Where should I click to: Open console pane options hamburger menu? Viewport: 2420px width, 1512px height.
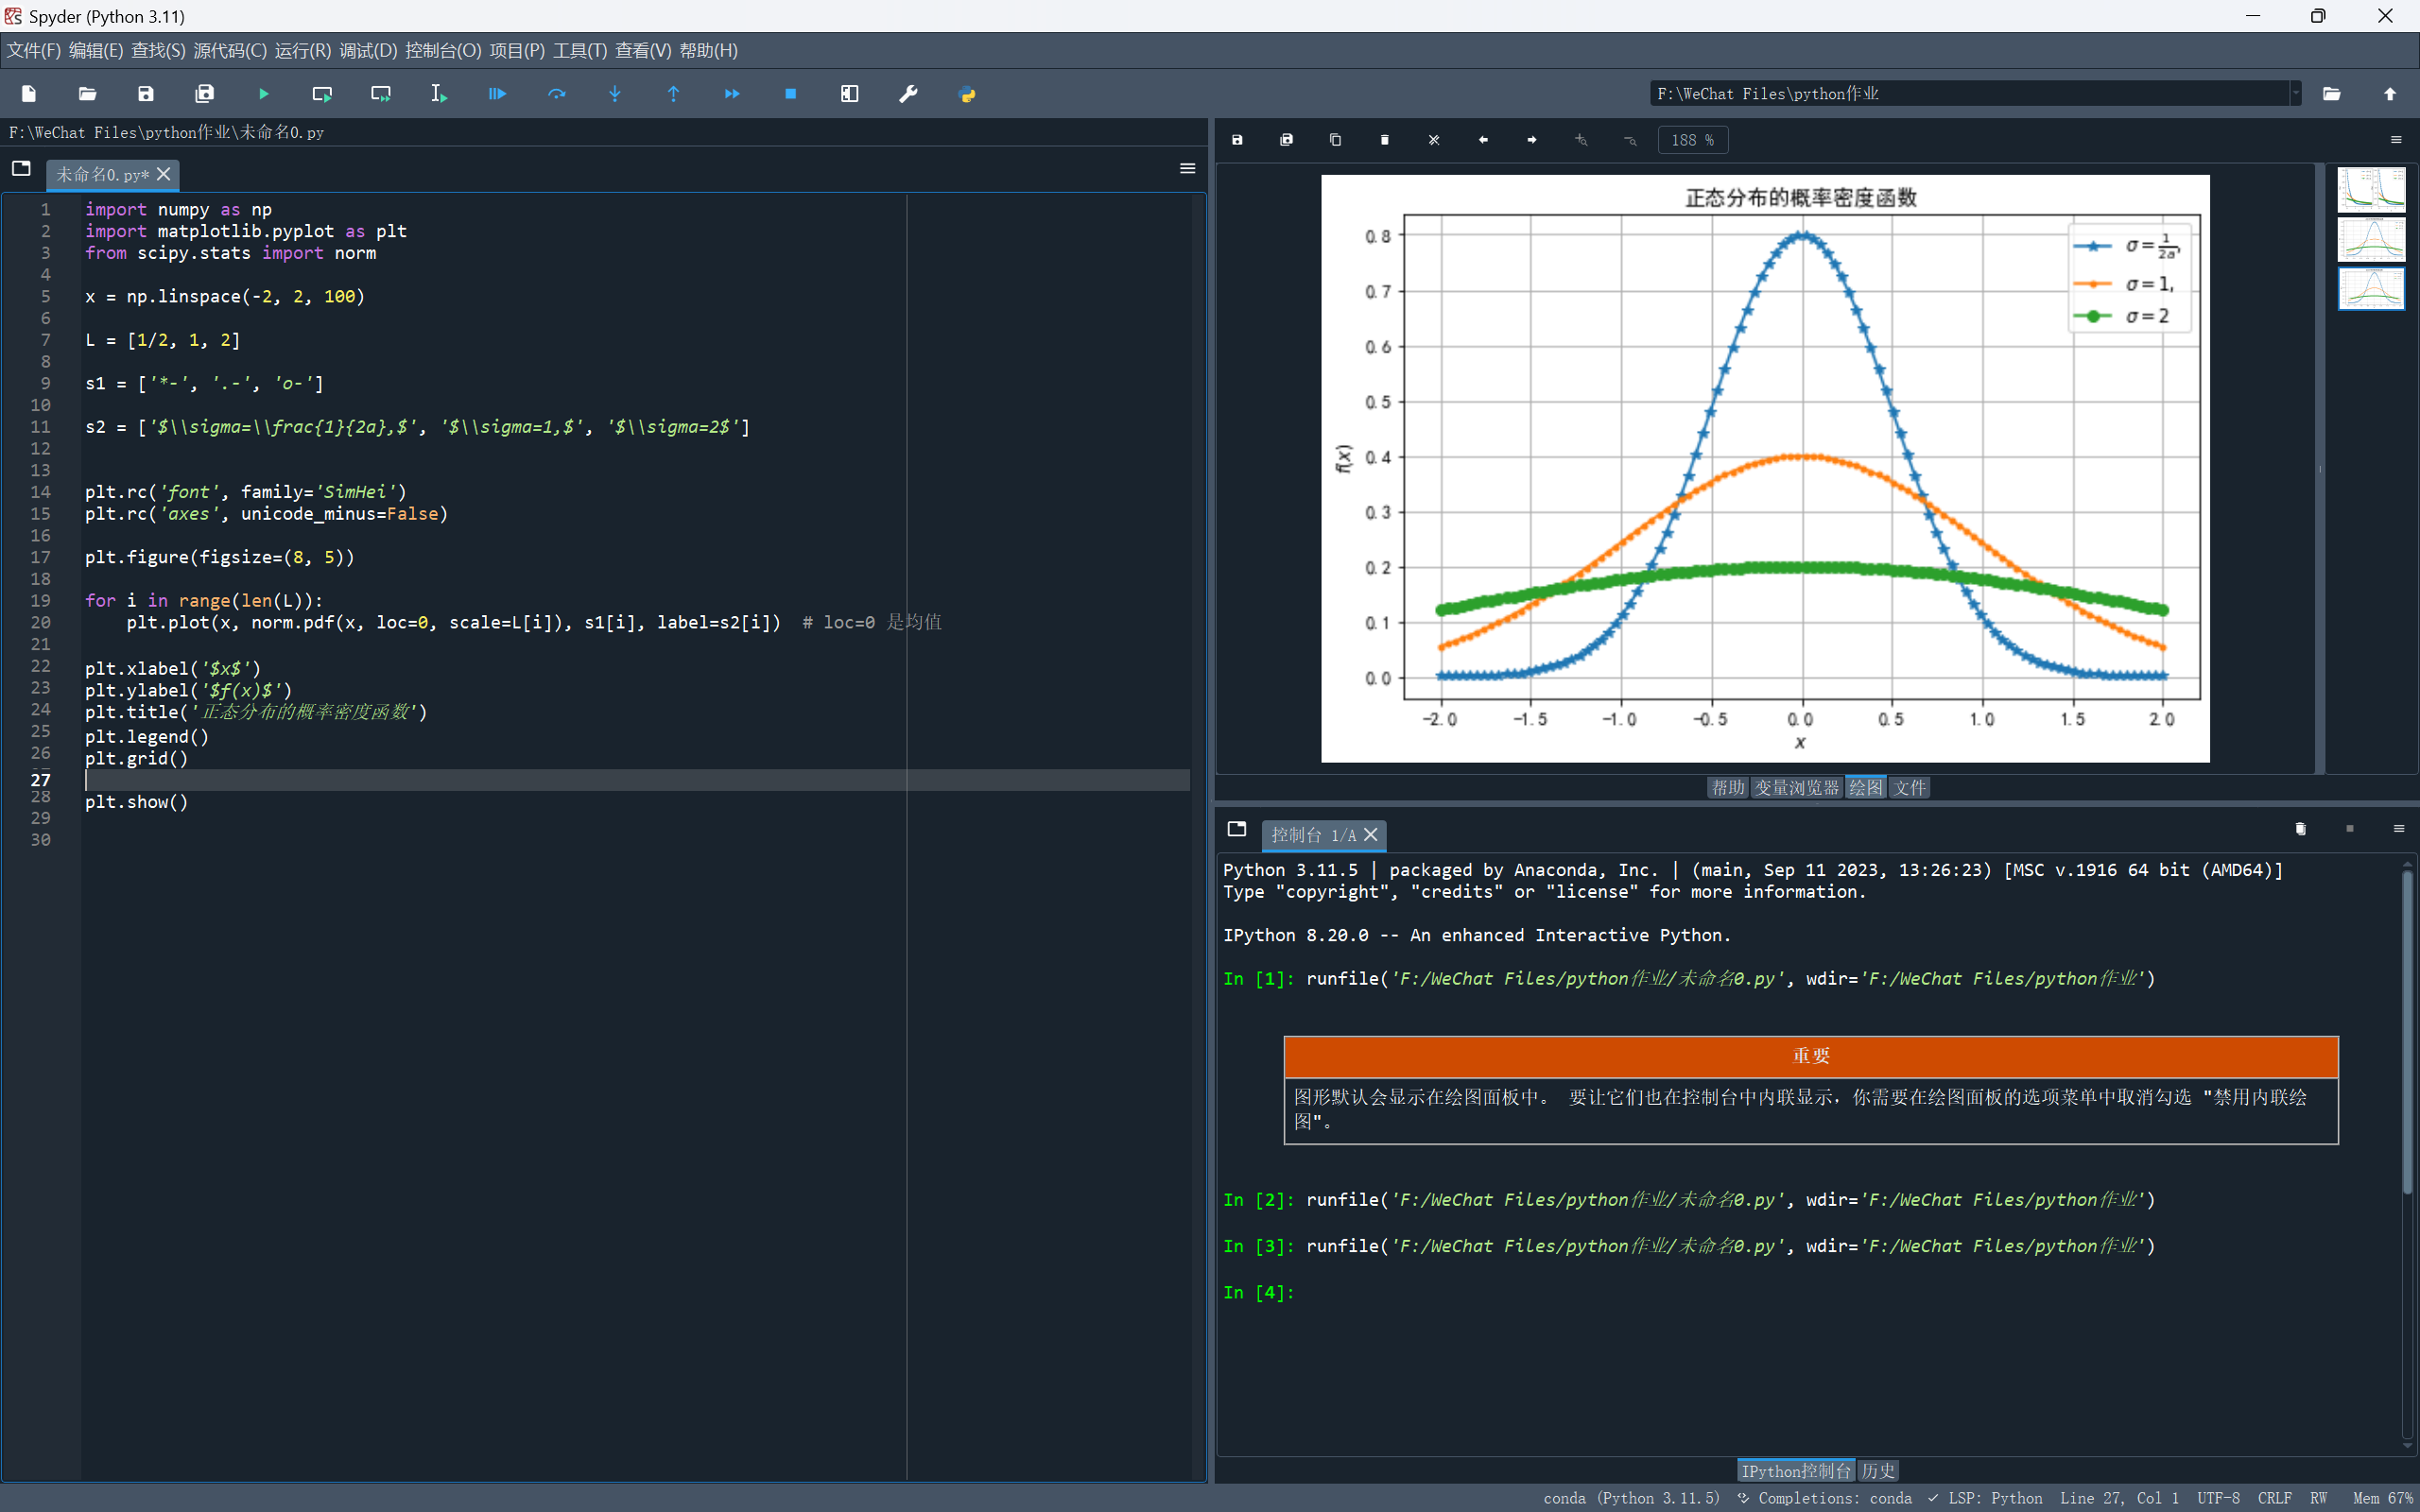[x=2398, y=829]
